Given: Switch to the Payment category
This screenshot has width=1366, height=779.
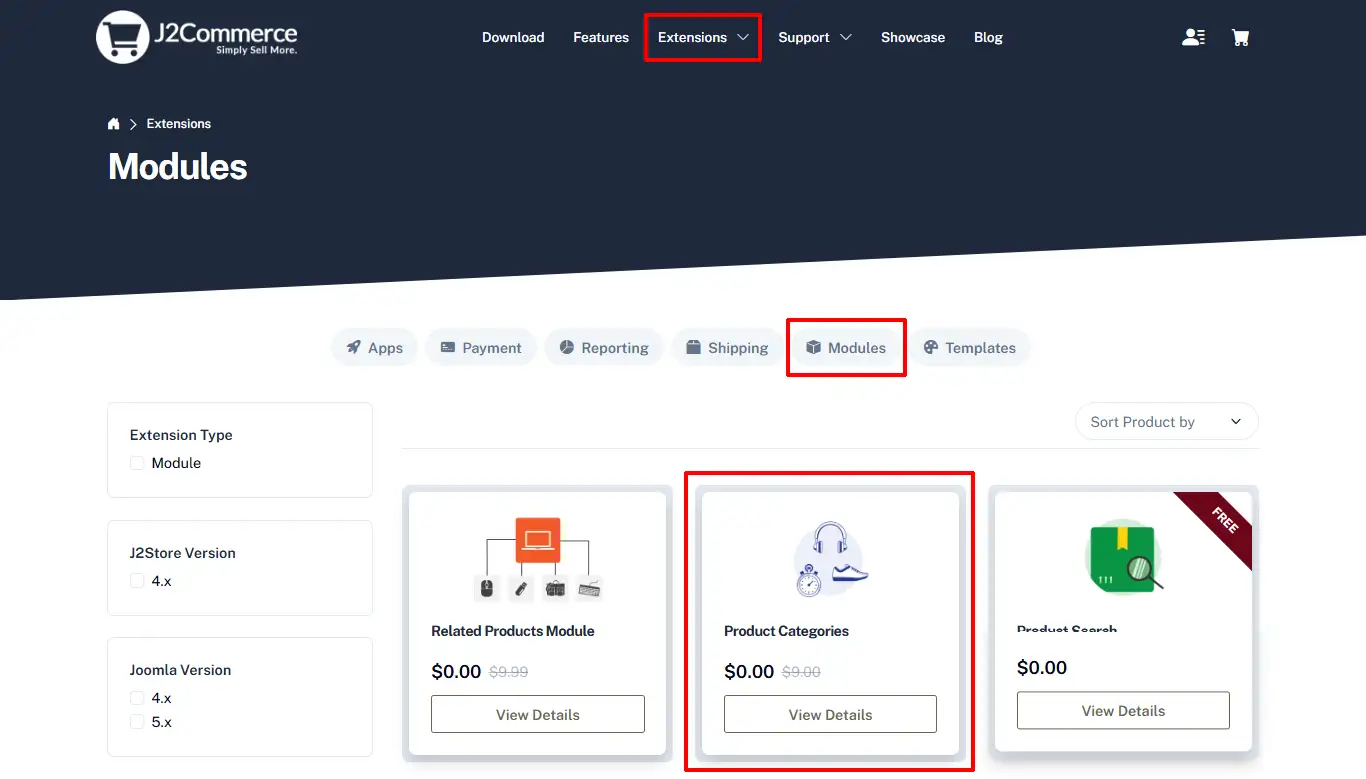Looking at the screenshot, I should pos(481,348).
